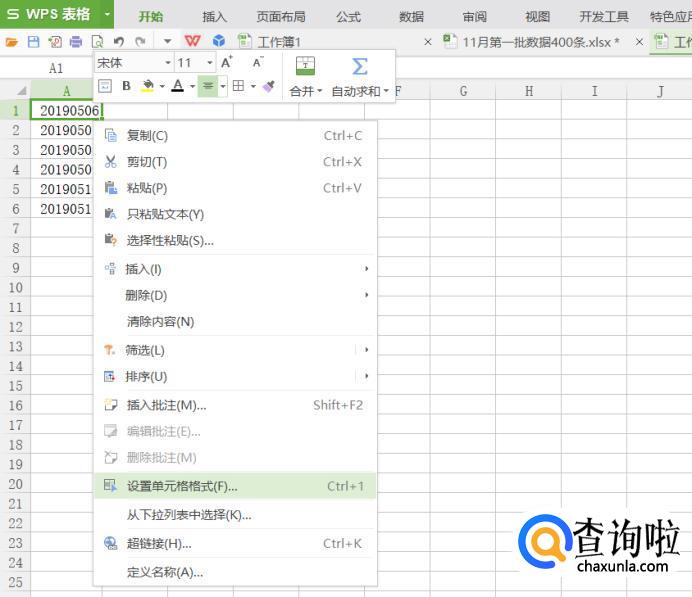
Task: Choose 清除内容(N) menu entry
Action: [235, 321]
